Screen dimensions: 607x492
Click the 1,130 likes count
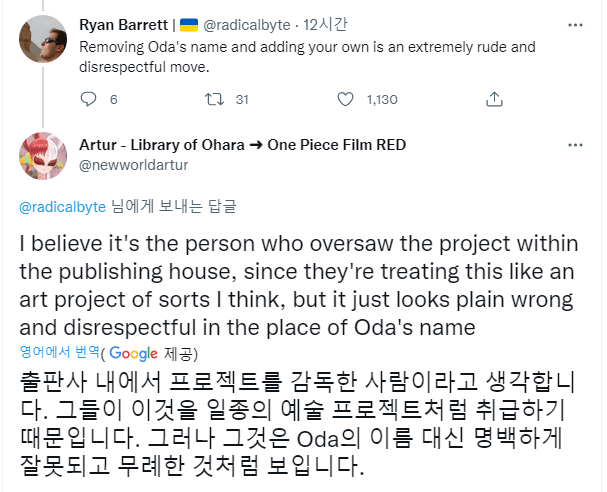coord(382,99)
